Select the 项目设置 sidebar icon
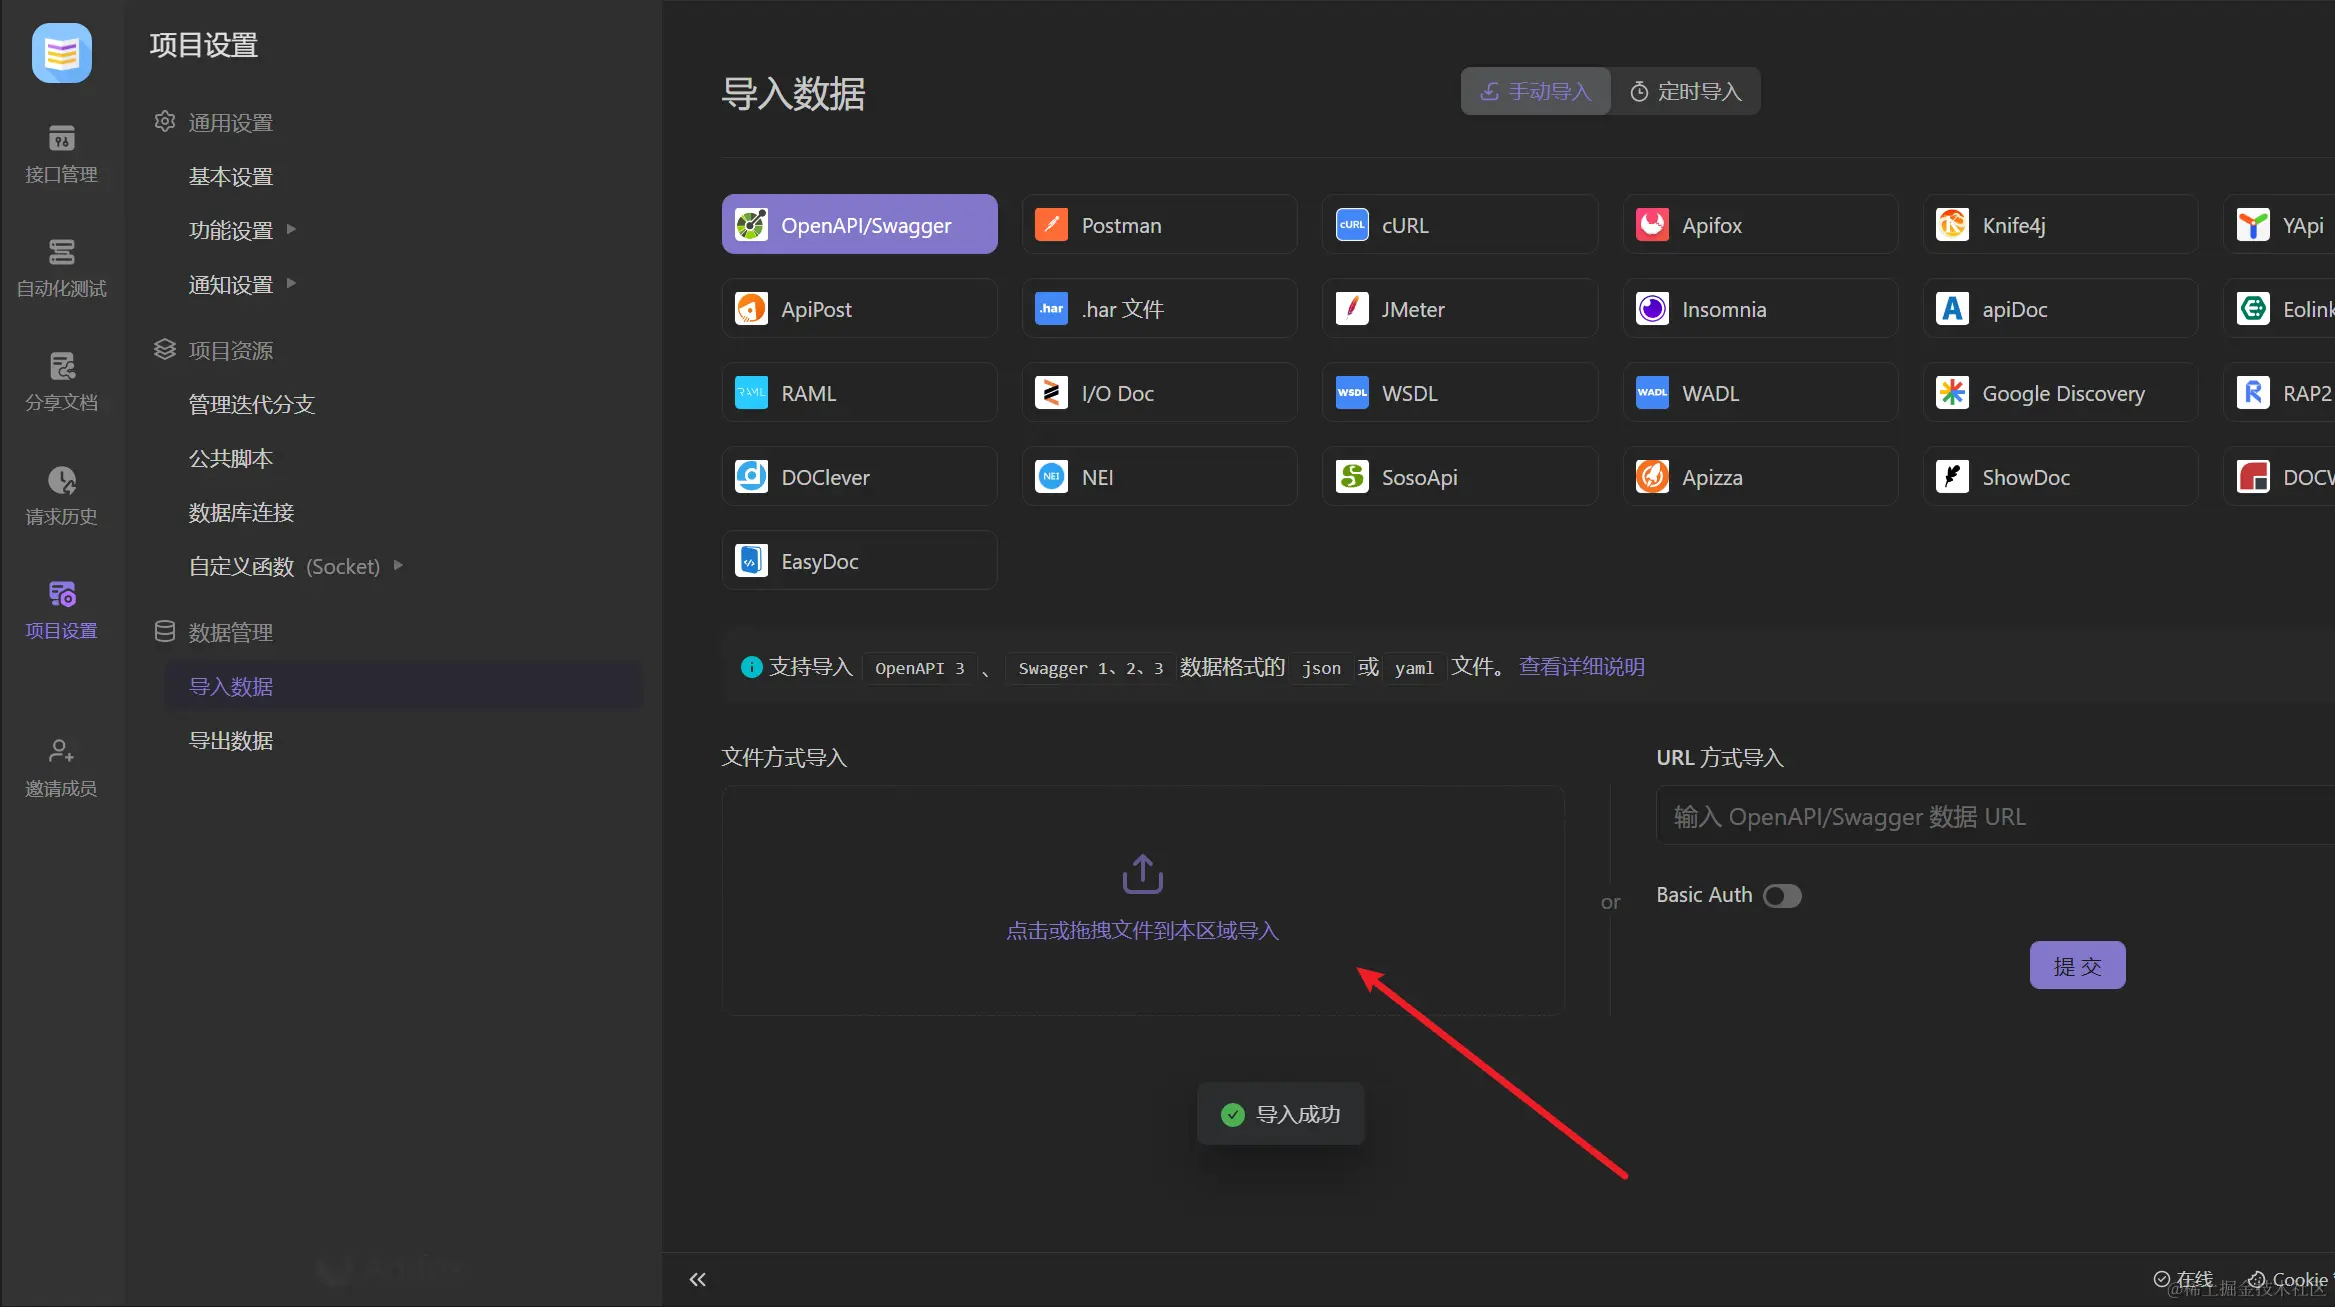 click(60, 608)
